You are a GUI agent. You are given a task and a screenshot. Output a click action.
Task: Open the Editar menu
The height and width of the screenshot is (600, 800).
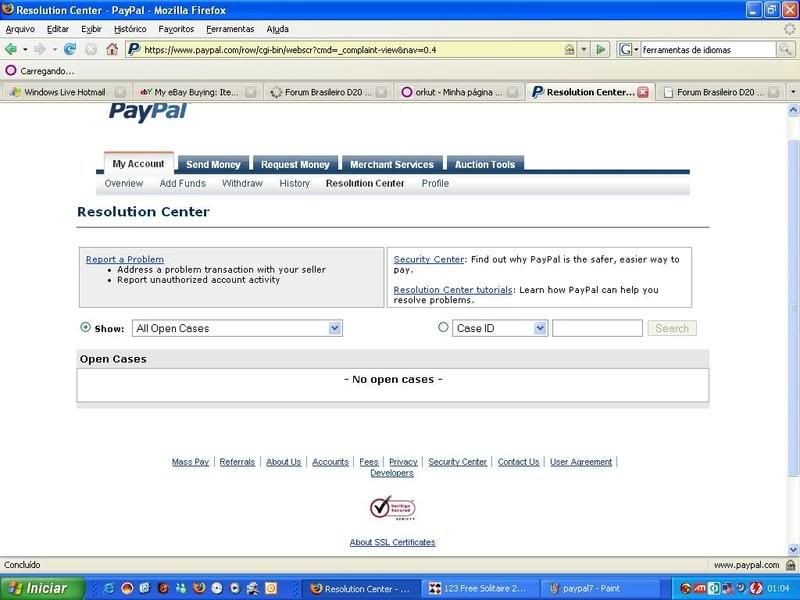tap(58, 29)
